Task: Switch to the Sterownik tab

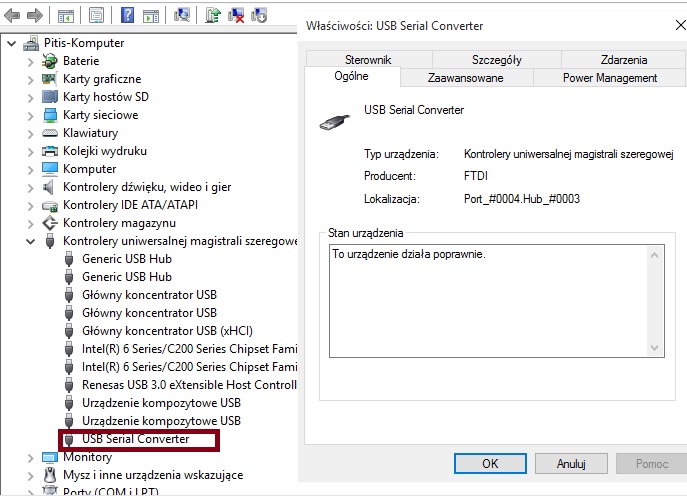Action: [367, 60]
